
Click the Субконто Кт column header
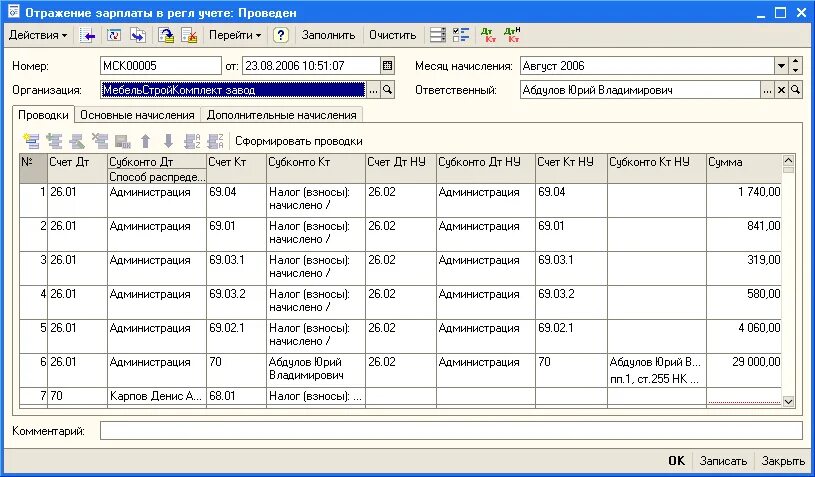pyautogui.click(x=316, y=168)
